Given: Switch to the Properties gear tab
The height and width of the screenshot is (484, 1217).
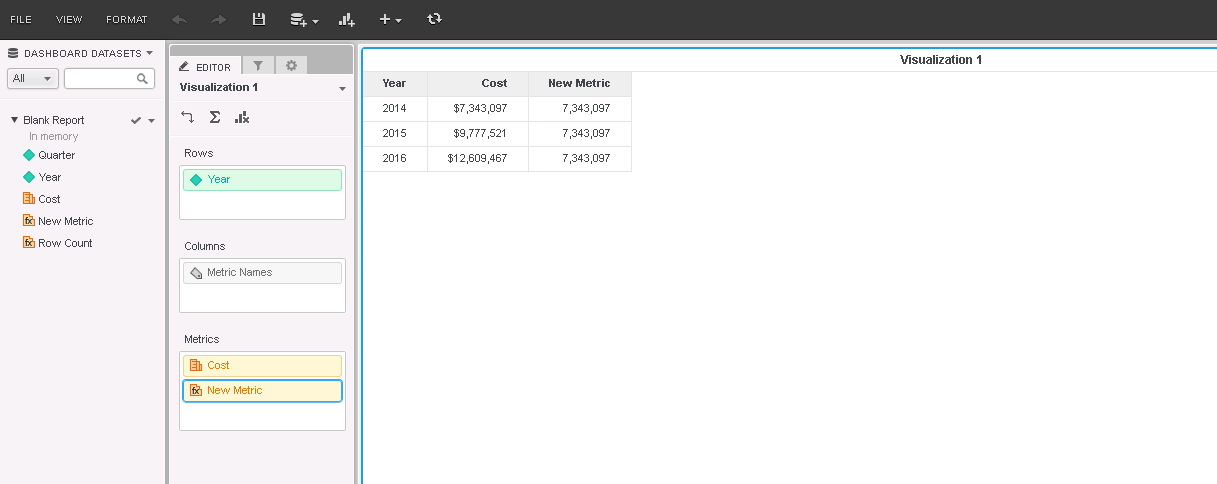Looking at the screenshot, I should coord(291,66).
